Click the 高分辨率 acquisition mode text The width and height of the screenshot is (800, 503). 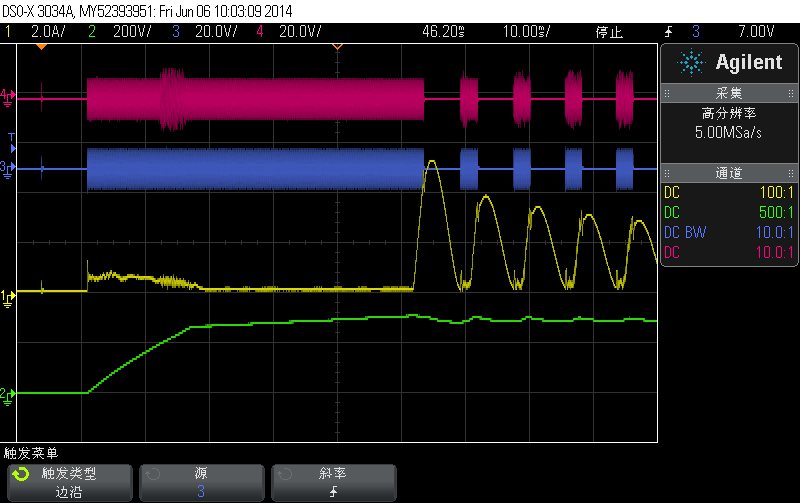pyautogui.click(x=729, y=113)
